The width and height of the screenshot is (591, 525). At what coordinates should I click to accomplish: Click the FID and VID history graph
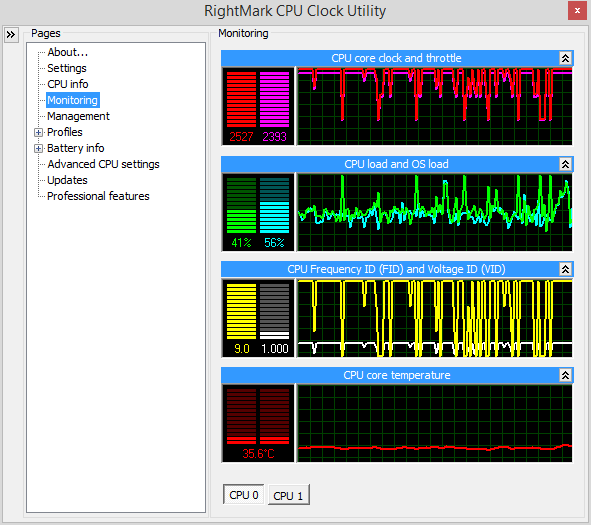[x=435, y=318]
